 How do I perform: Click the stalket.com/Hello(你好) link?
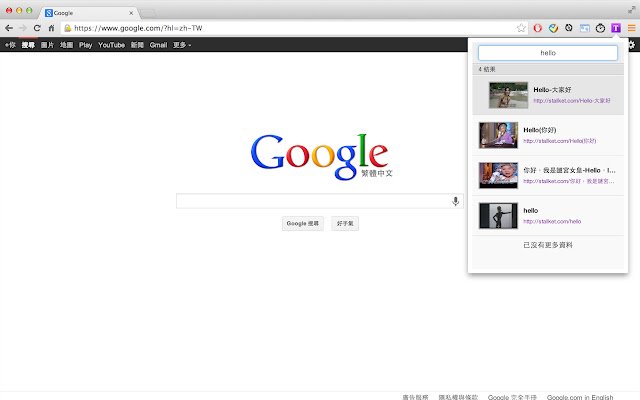point(560,141)
